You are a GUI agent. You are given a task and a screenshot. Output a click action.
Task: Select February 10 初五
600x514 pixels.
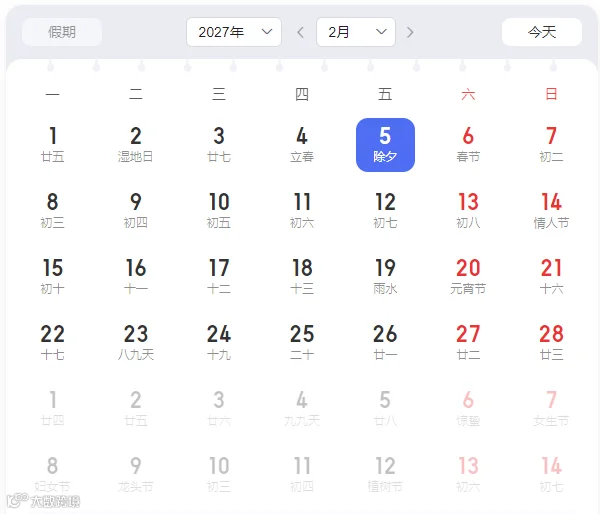[219, 211]
